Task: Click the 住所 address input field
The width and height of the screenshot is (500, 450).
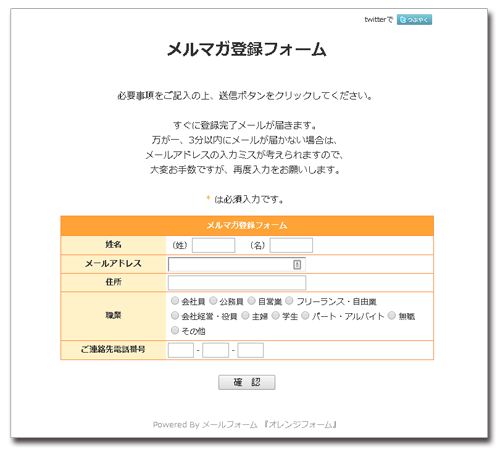Action: click(x=237, y=283)
